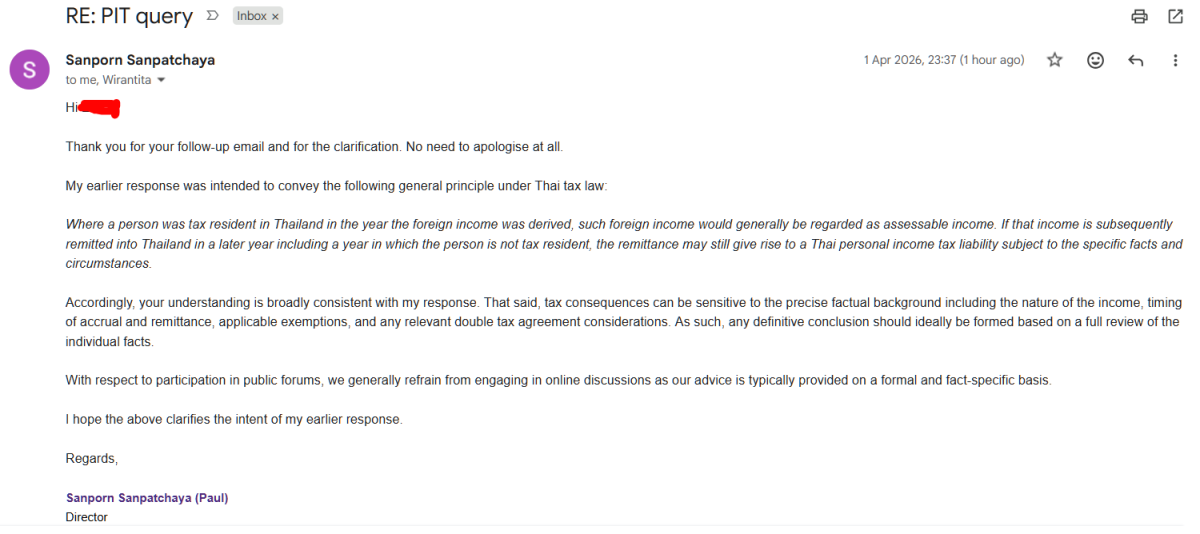
Task: Click the RE: PIT query subject line
Action: pos(129,16)
